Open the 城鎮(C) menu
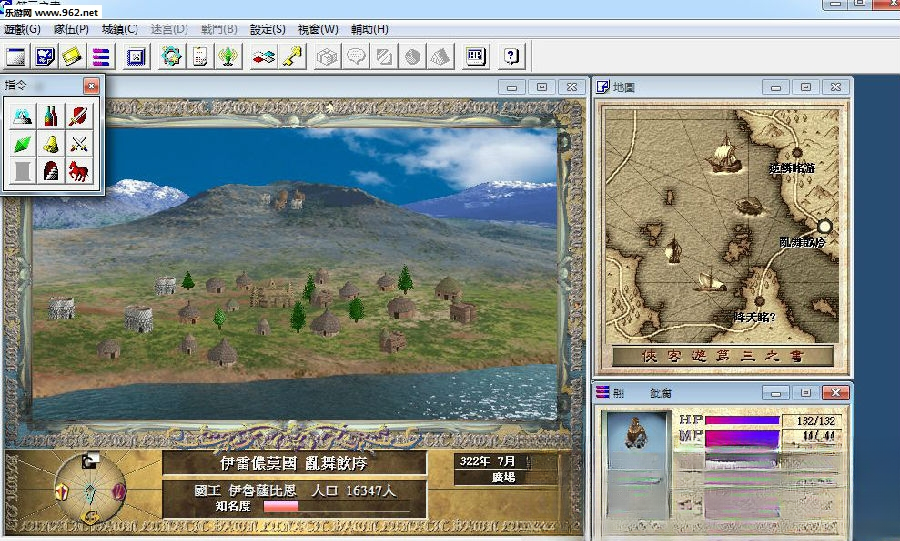Viewport: 900px width, 541px height. (119, 29)
